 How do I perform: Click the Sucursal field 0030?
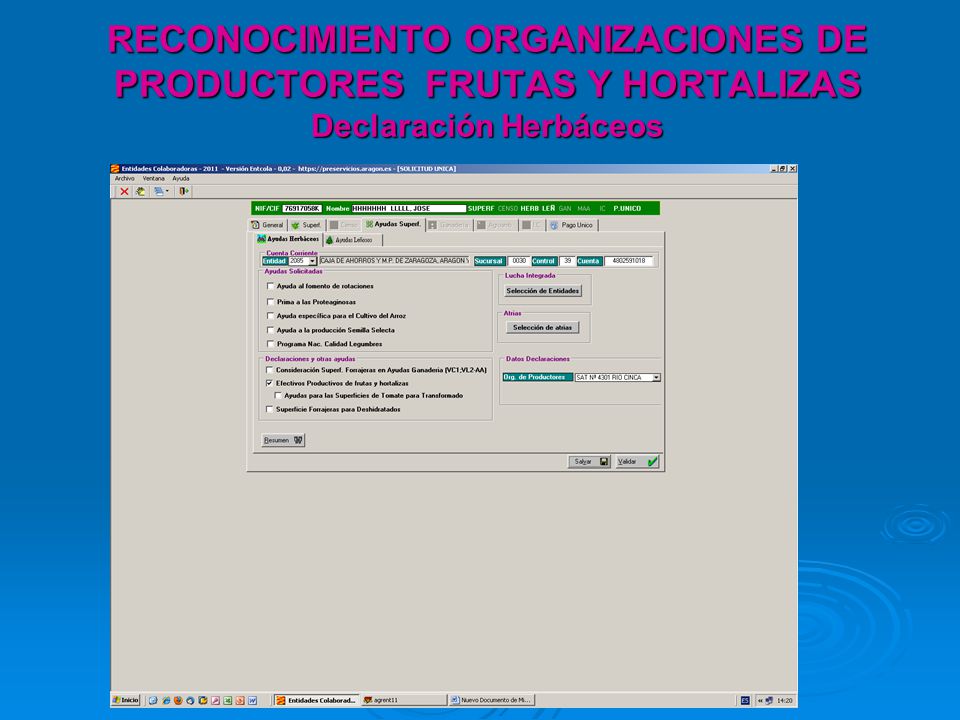pos(519,261)
